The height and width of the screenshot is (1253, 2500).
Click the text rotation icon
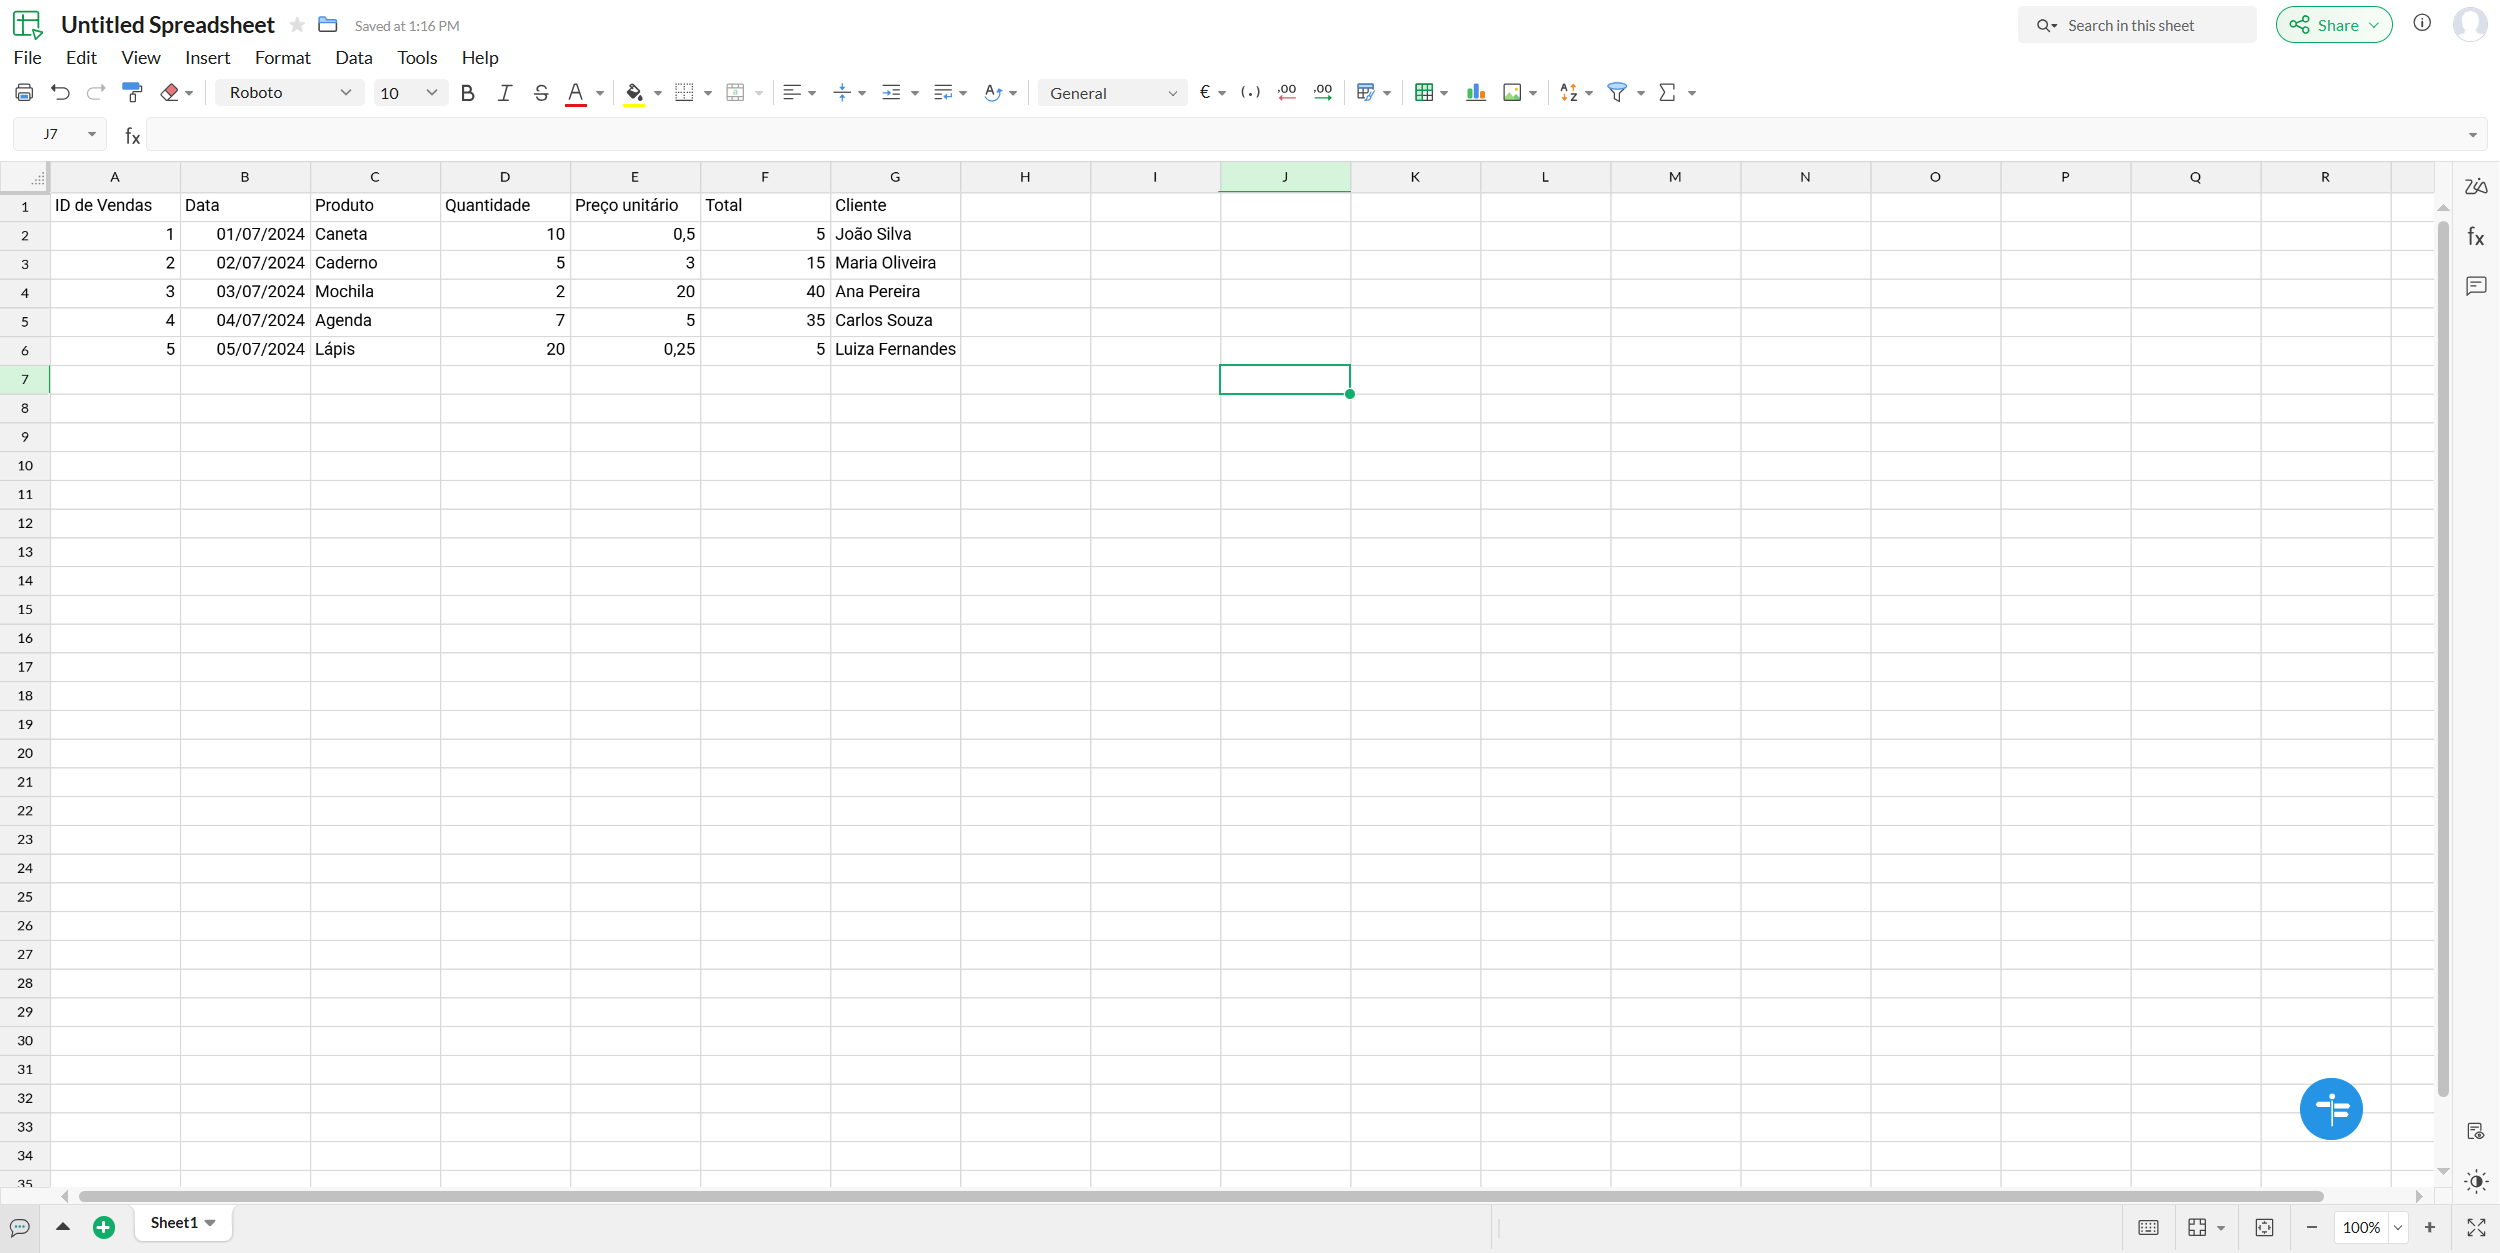pos(992,93)
